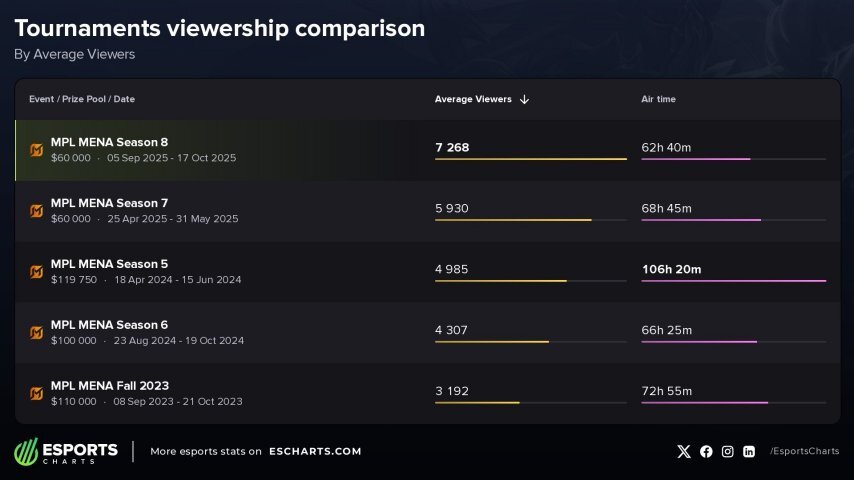Image resolution: width=854 pixels, height=480 pixels.
Task: Open the MPL MENA Season 5 event
Action: coord(109,264)
